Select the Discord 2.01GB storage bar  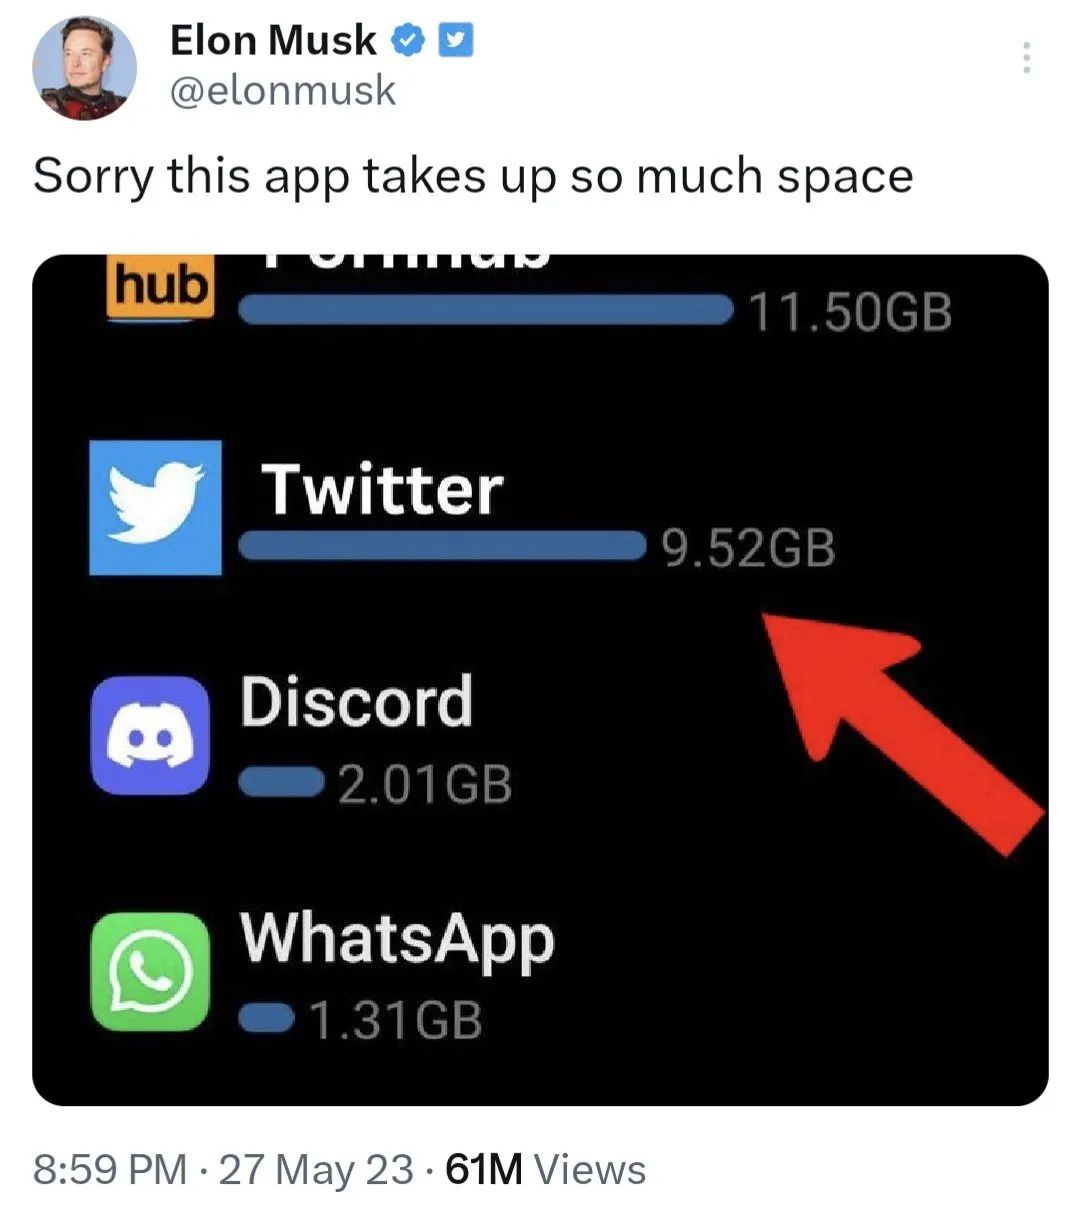coord(281,783)
